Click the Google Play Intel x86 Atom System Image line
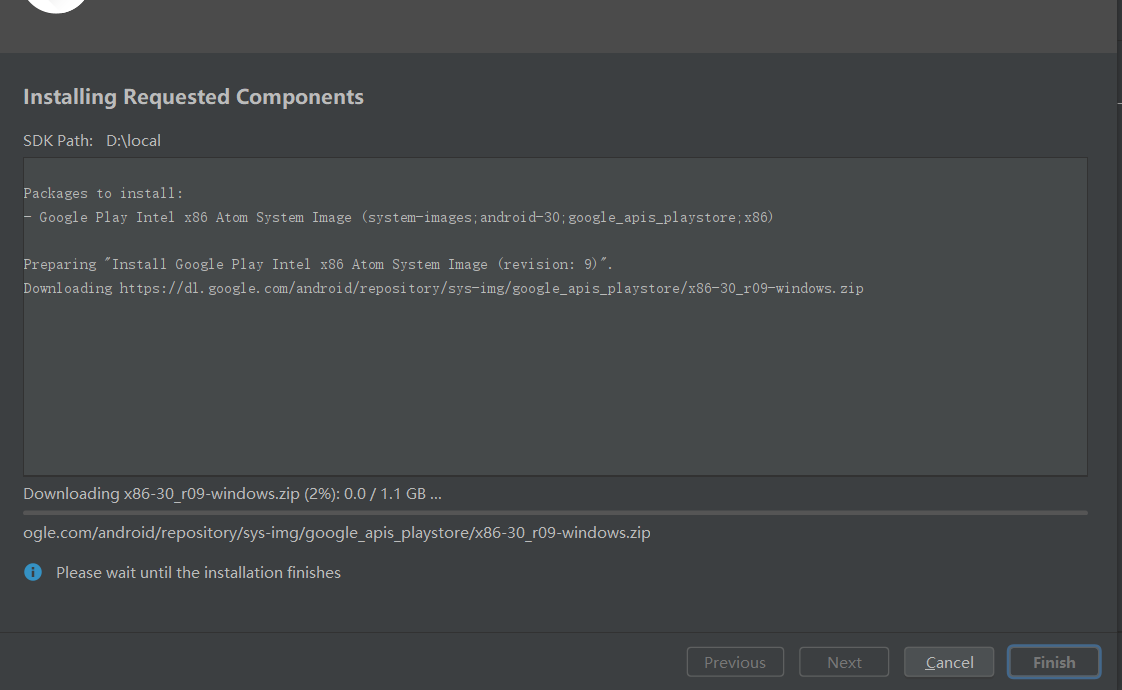 [x=399, y=217]
